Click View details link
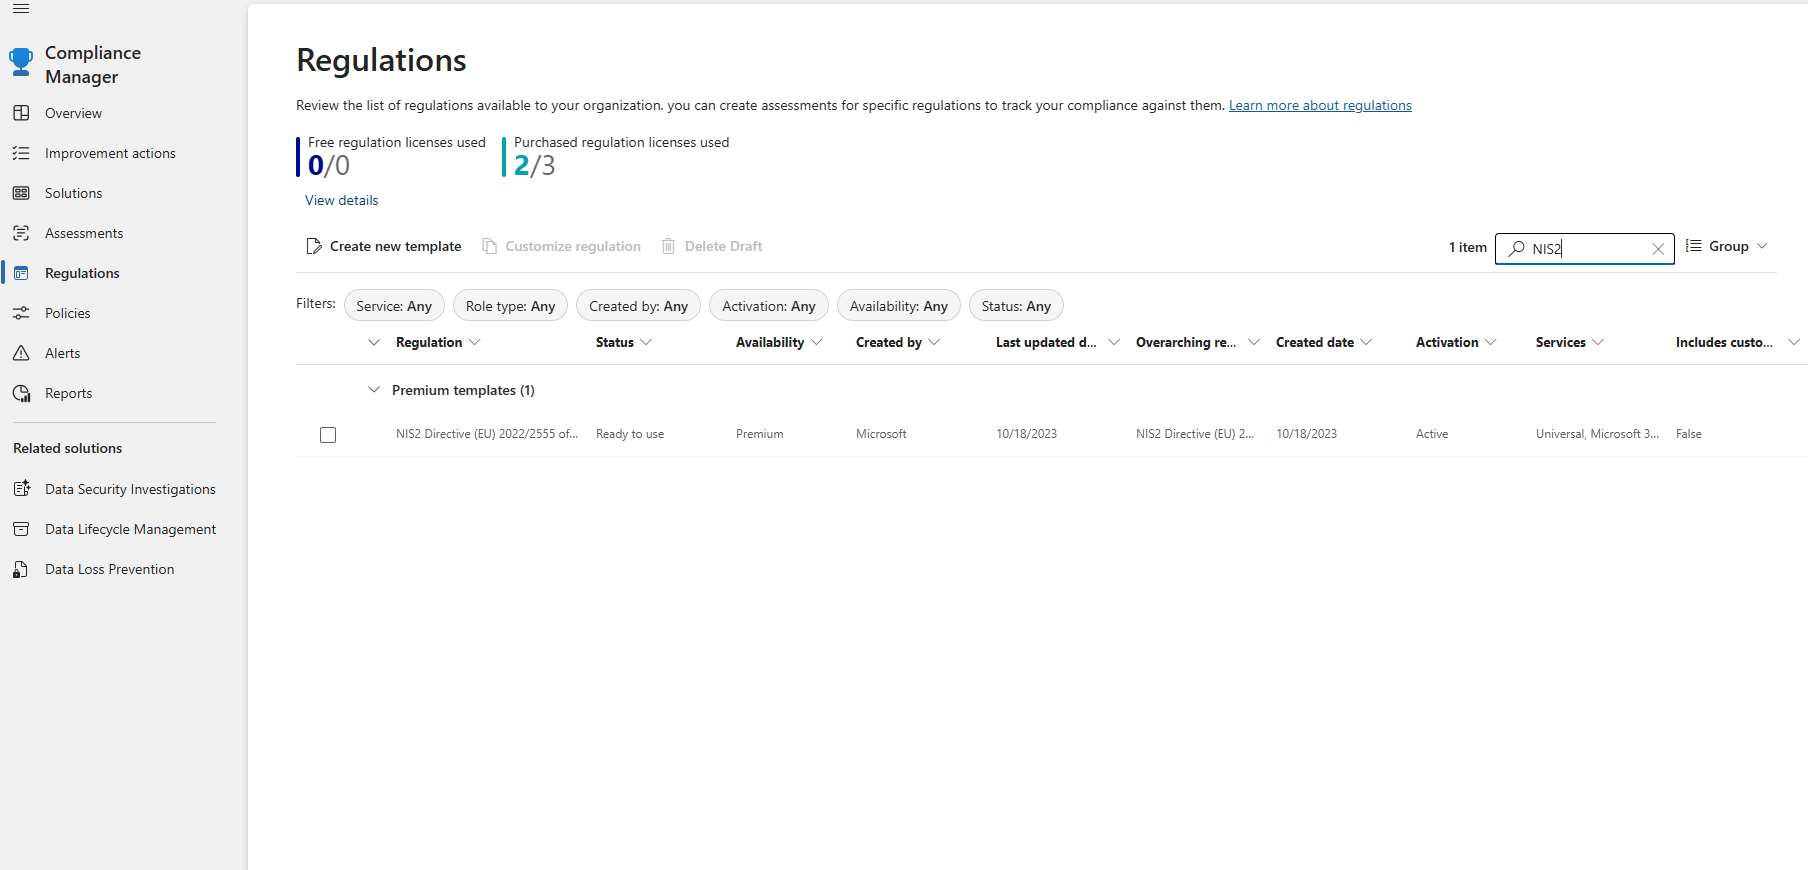Screen dimensions: 1808x870 pyautogui.click(x=341, y=200)
